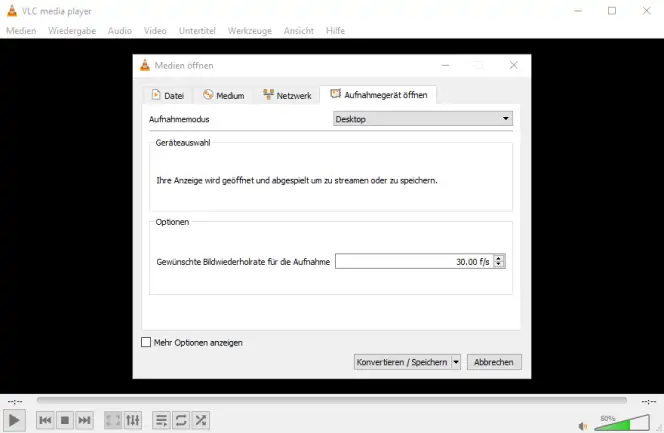The height and width of the screenshot is (433, 664).
Task: Seek on the playback progress bar
Action: (x=332, y=400)
